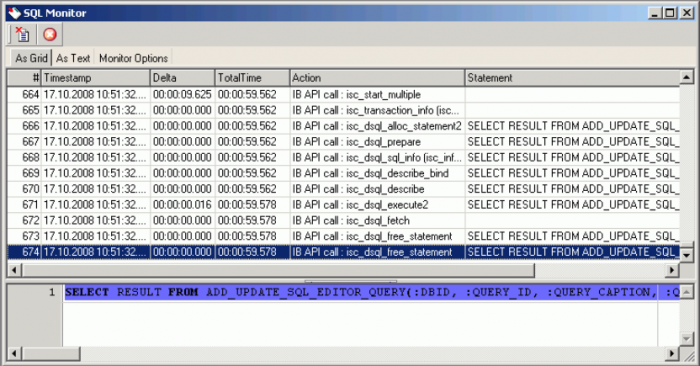Select row 672 isc_dsql_fetch entry
Screen dimensions: 700x366
click(343, 220)
